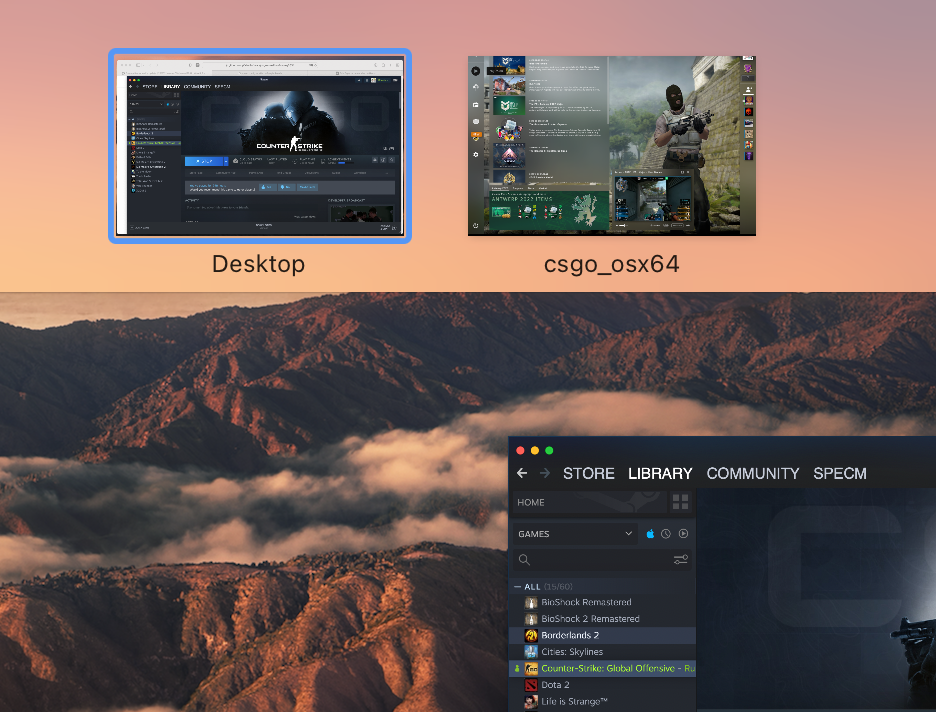Select BioShock Remastered in game list
This screenshot has height=712, width=936.
pos(602,602)
